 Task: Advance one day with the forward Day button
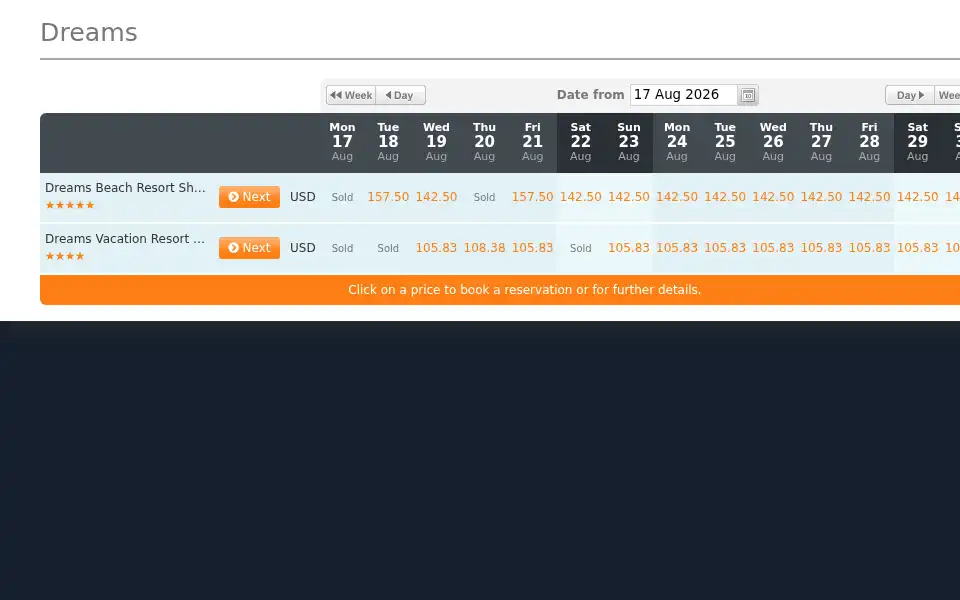click(910, 95)
